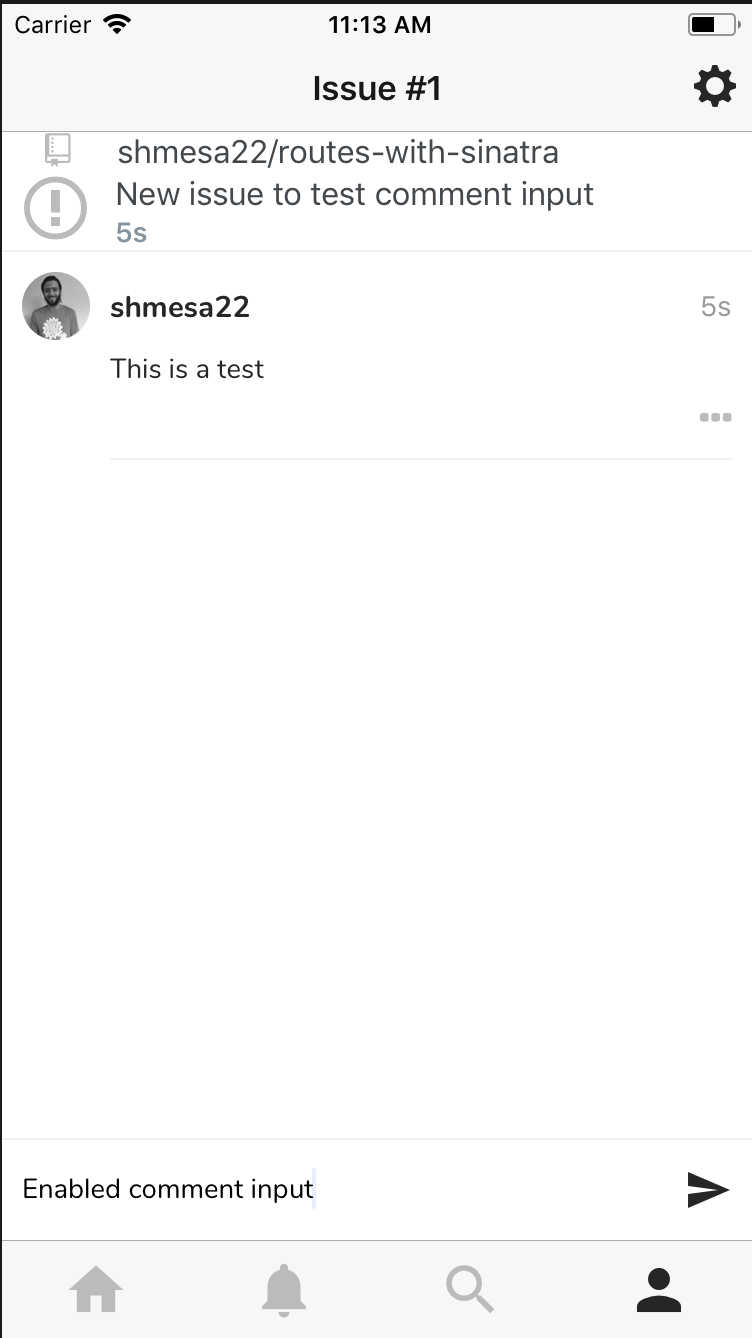Viewport: 752px width, 1338px height.
Task: Open the shmesa22 username link
Action: (180, 307)
